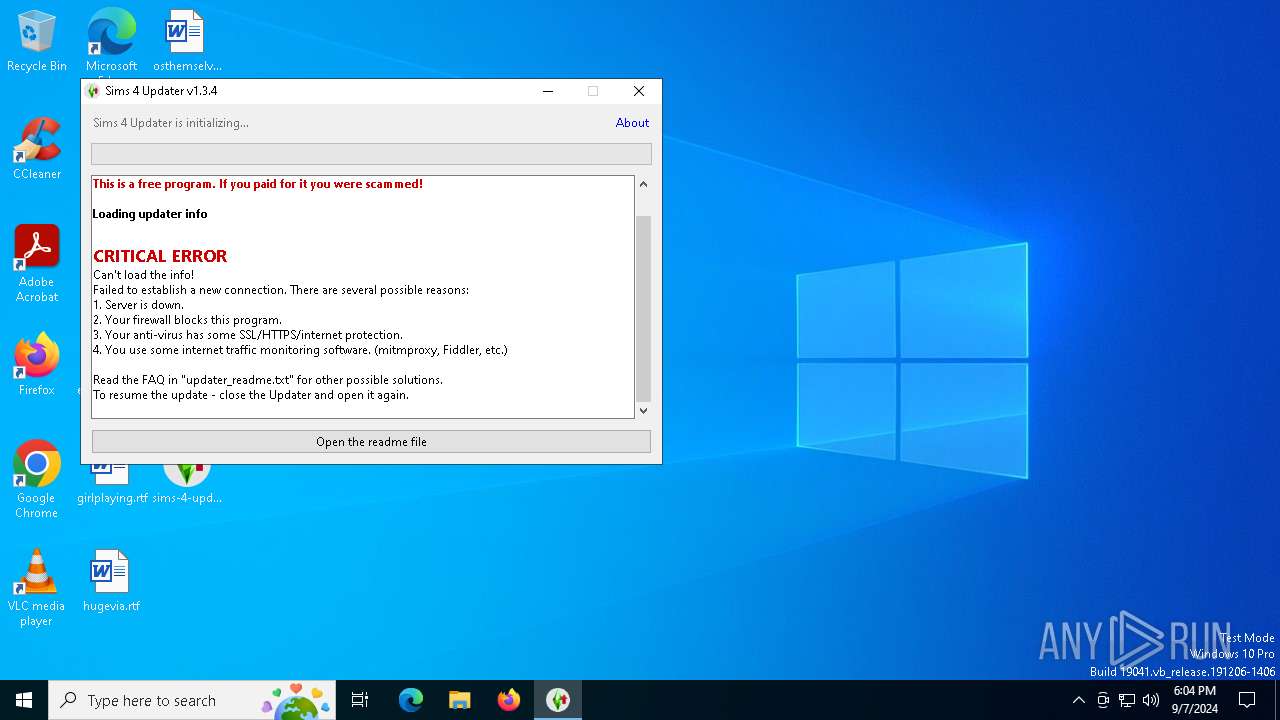
Task: Open the taskbar clock and date
Action: tap(1195, 700)
